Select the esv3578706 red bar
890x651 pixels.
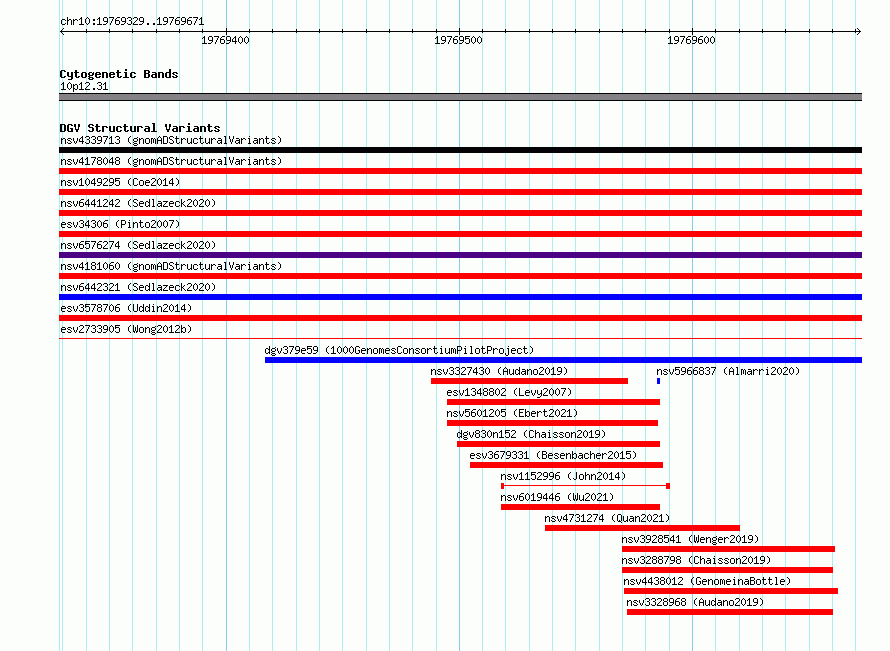pyautogui.click(x=460, y=318)
